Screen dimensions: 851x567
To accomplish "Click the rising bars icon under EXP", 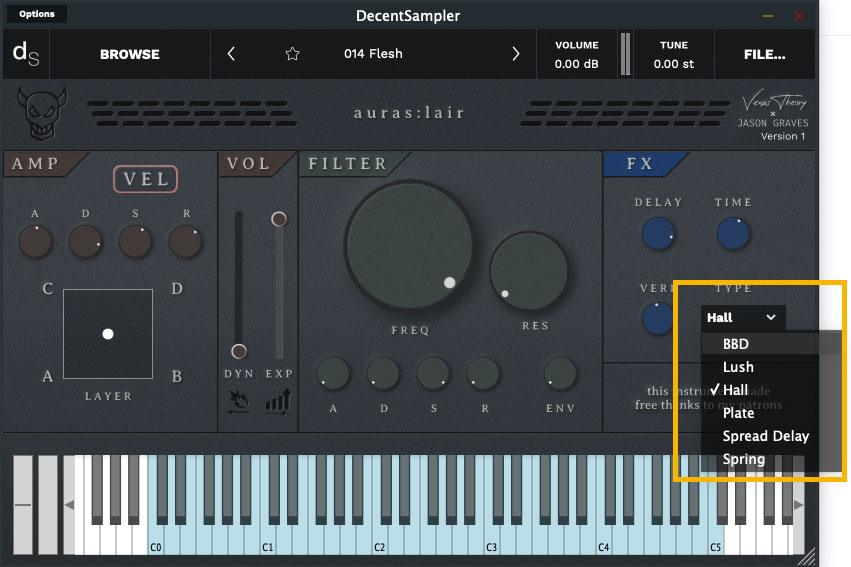I will 278,402.
